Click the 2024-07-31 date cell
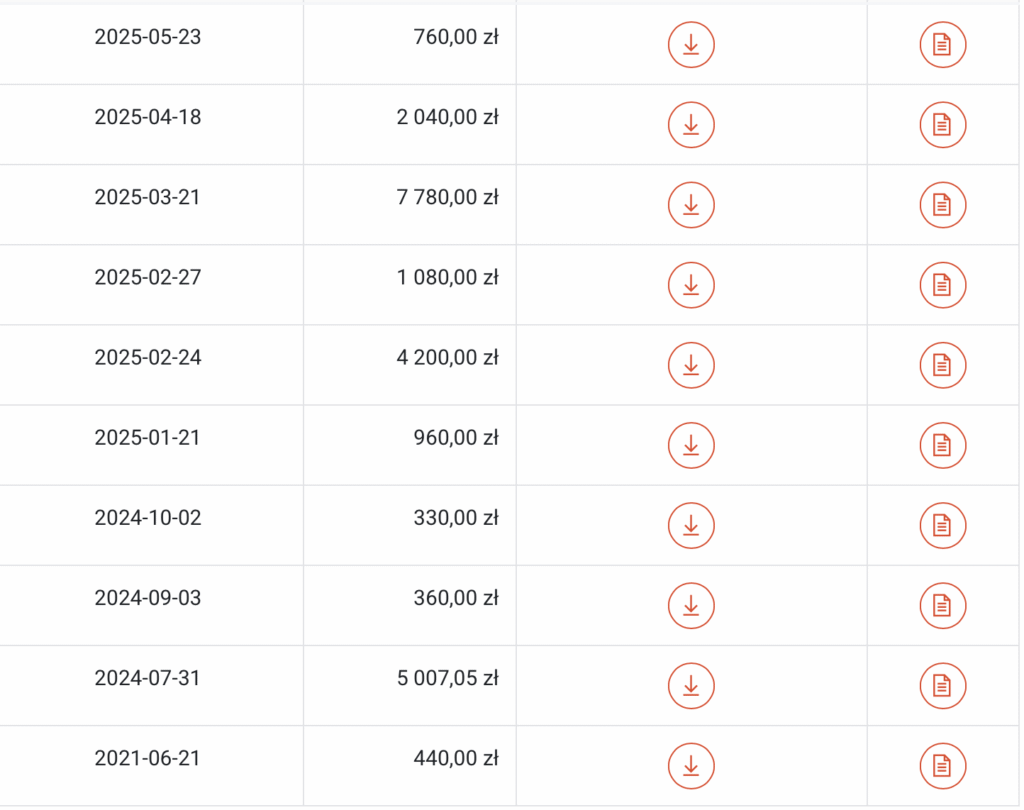1024x810 pixels. point(147,678)
